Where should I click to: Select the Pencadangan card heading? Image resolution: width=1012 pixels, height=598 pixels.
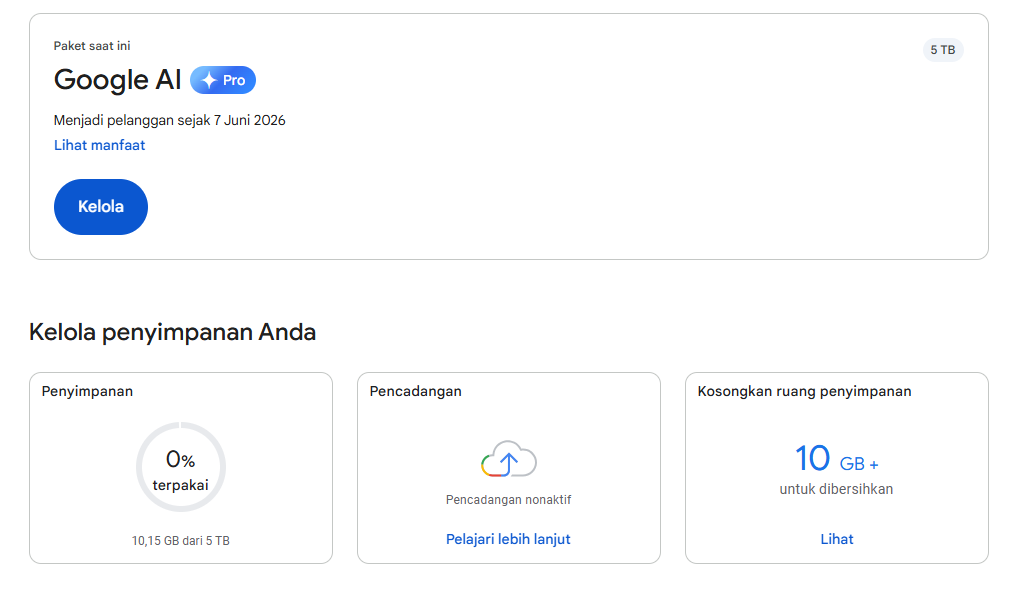point(416,392)
